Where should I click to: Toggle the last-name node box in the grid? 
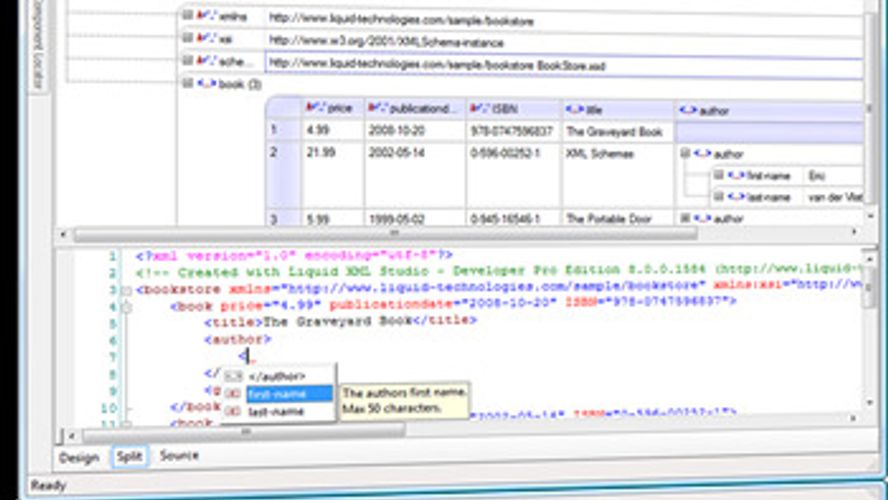pos(719,196)
